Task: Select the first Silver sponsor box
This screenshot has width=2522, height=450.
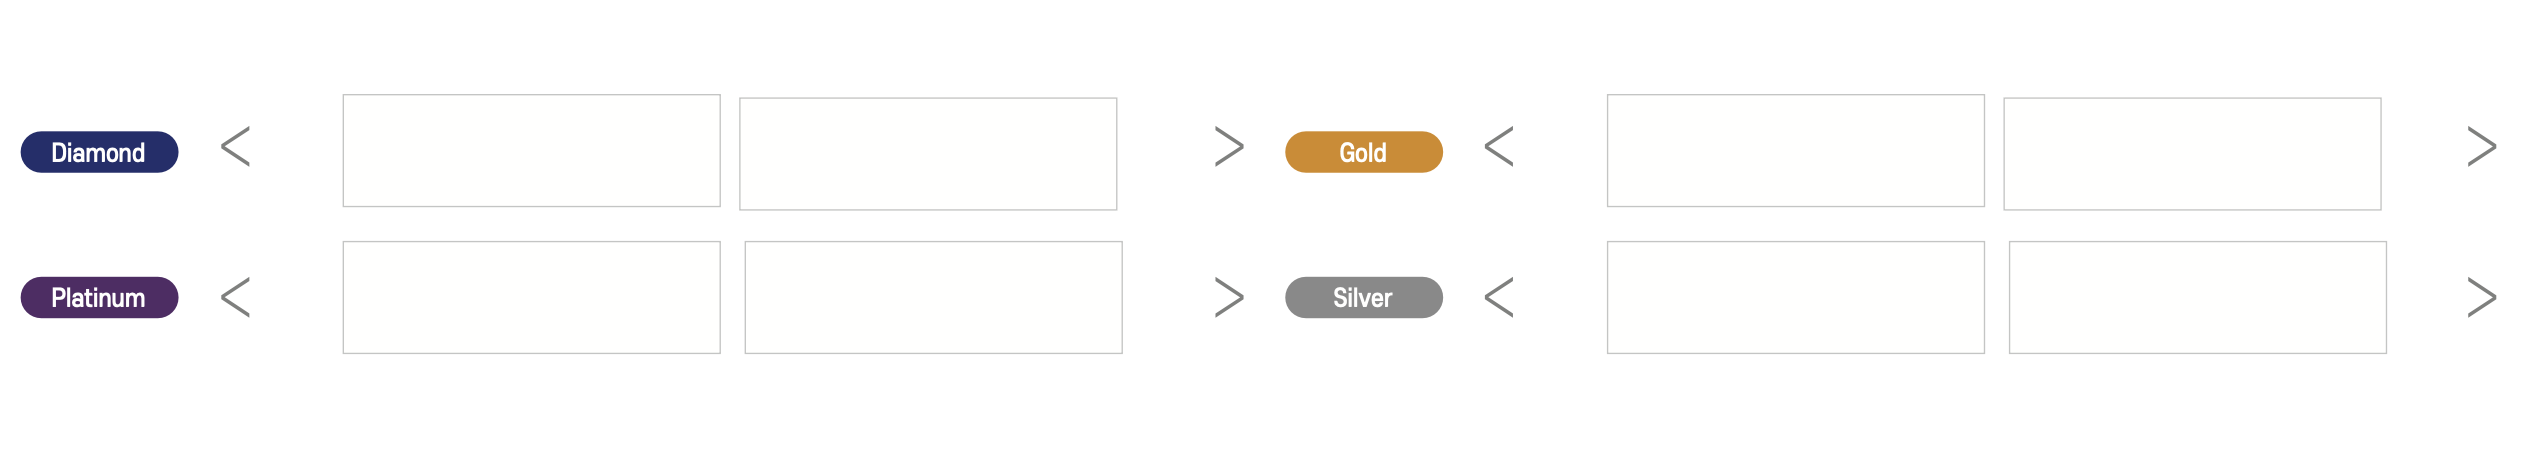Action: (1795, 297)
